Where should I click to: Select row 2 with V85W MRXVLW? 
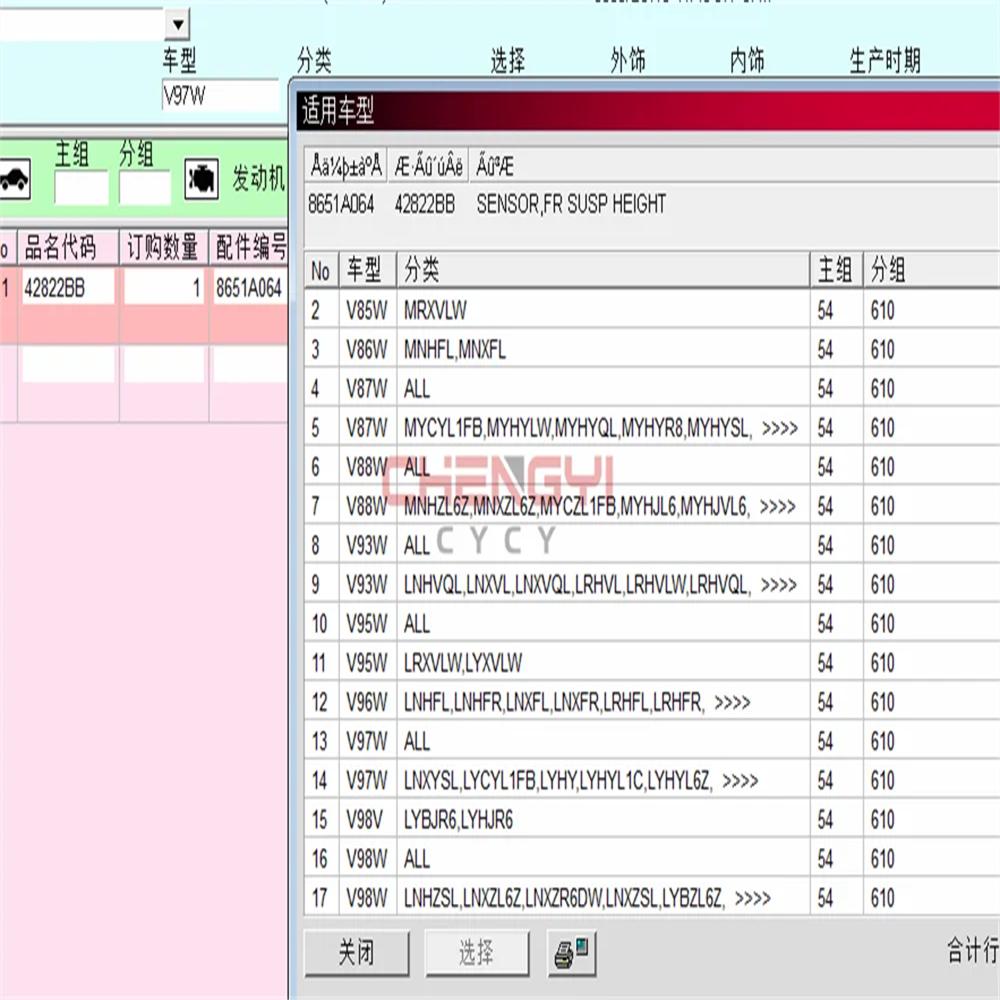[x=652, y=311]
